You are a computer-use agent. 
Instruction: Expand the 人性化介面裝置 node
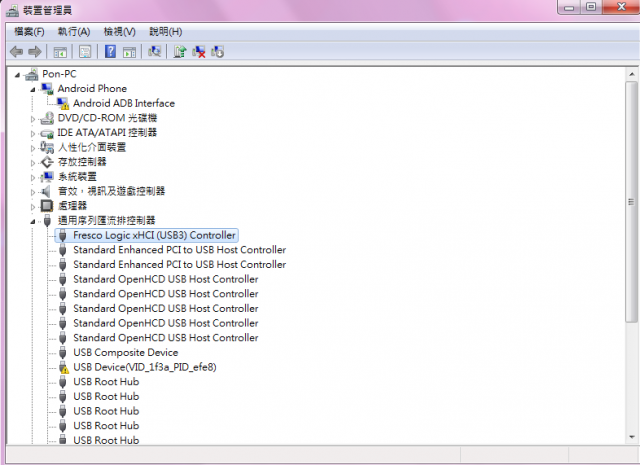tap(33, 148)
